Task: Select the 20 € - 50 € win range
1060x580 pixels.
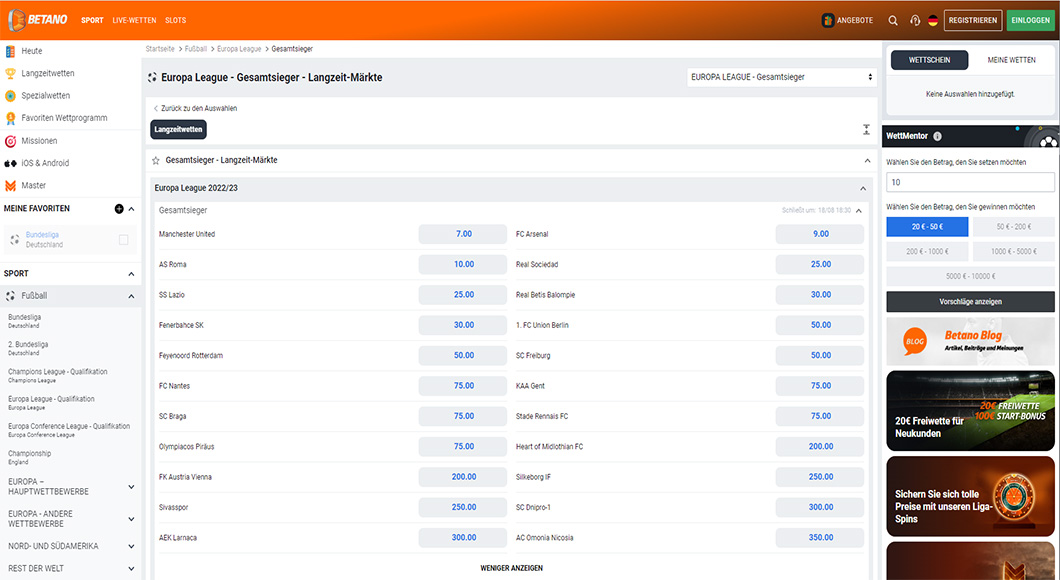Action: 927,226
